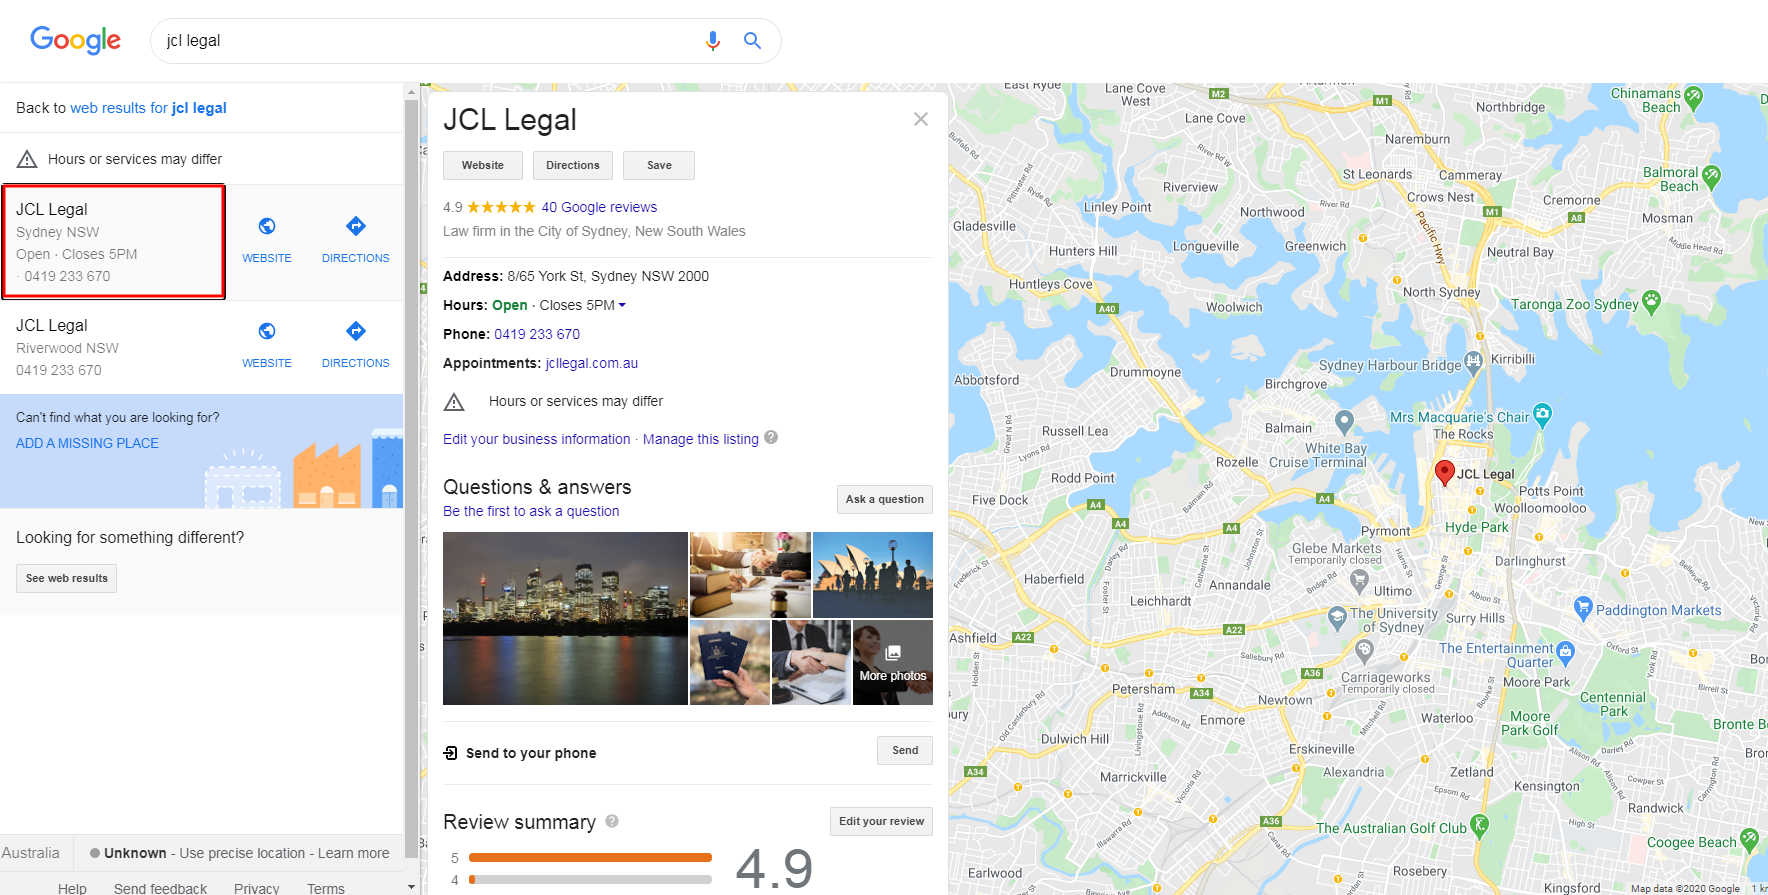Click the Send to phone button
Viewport: 1768px width, 895px height.
tap(905, 751)
